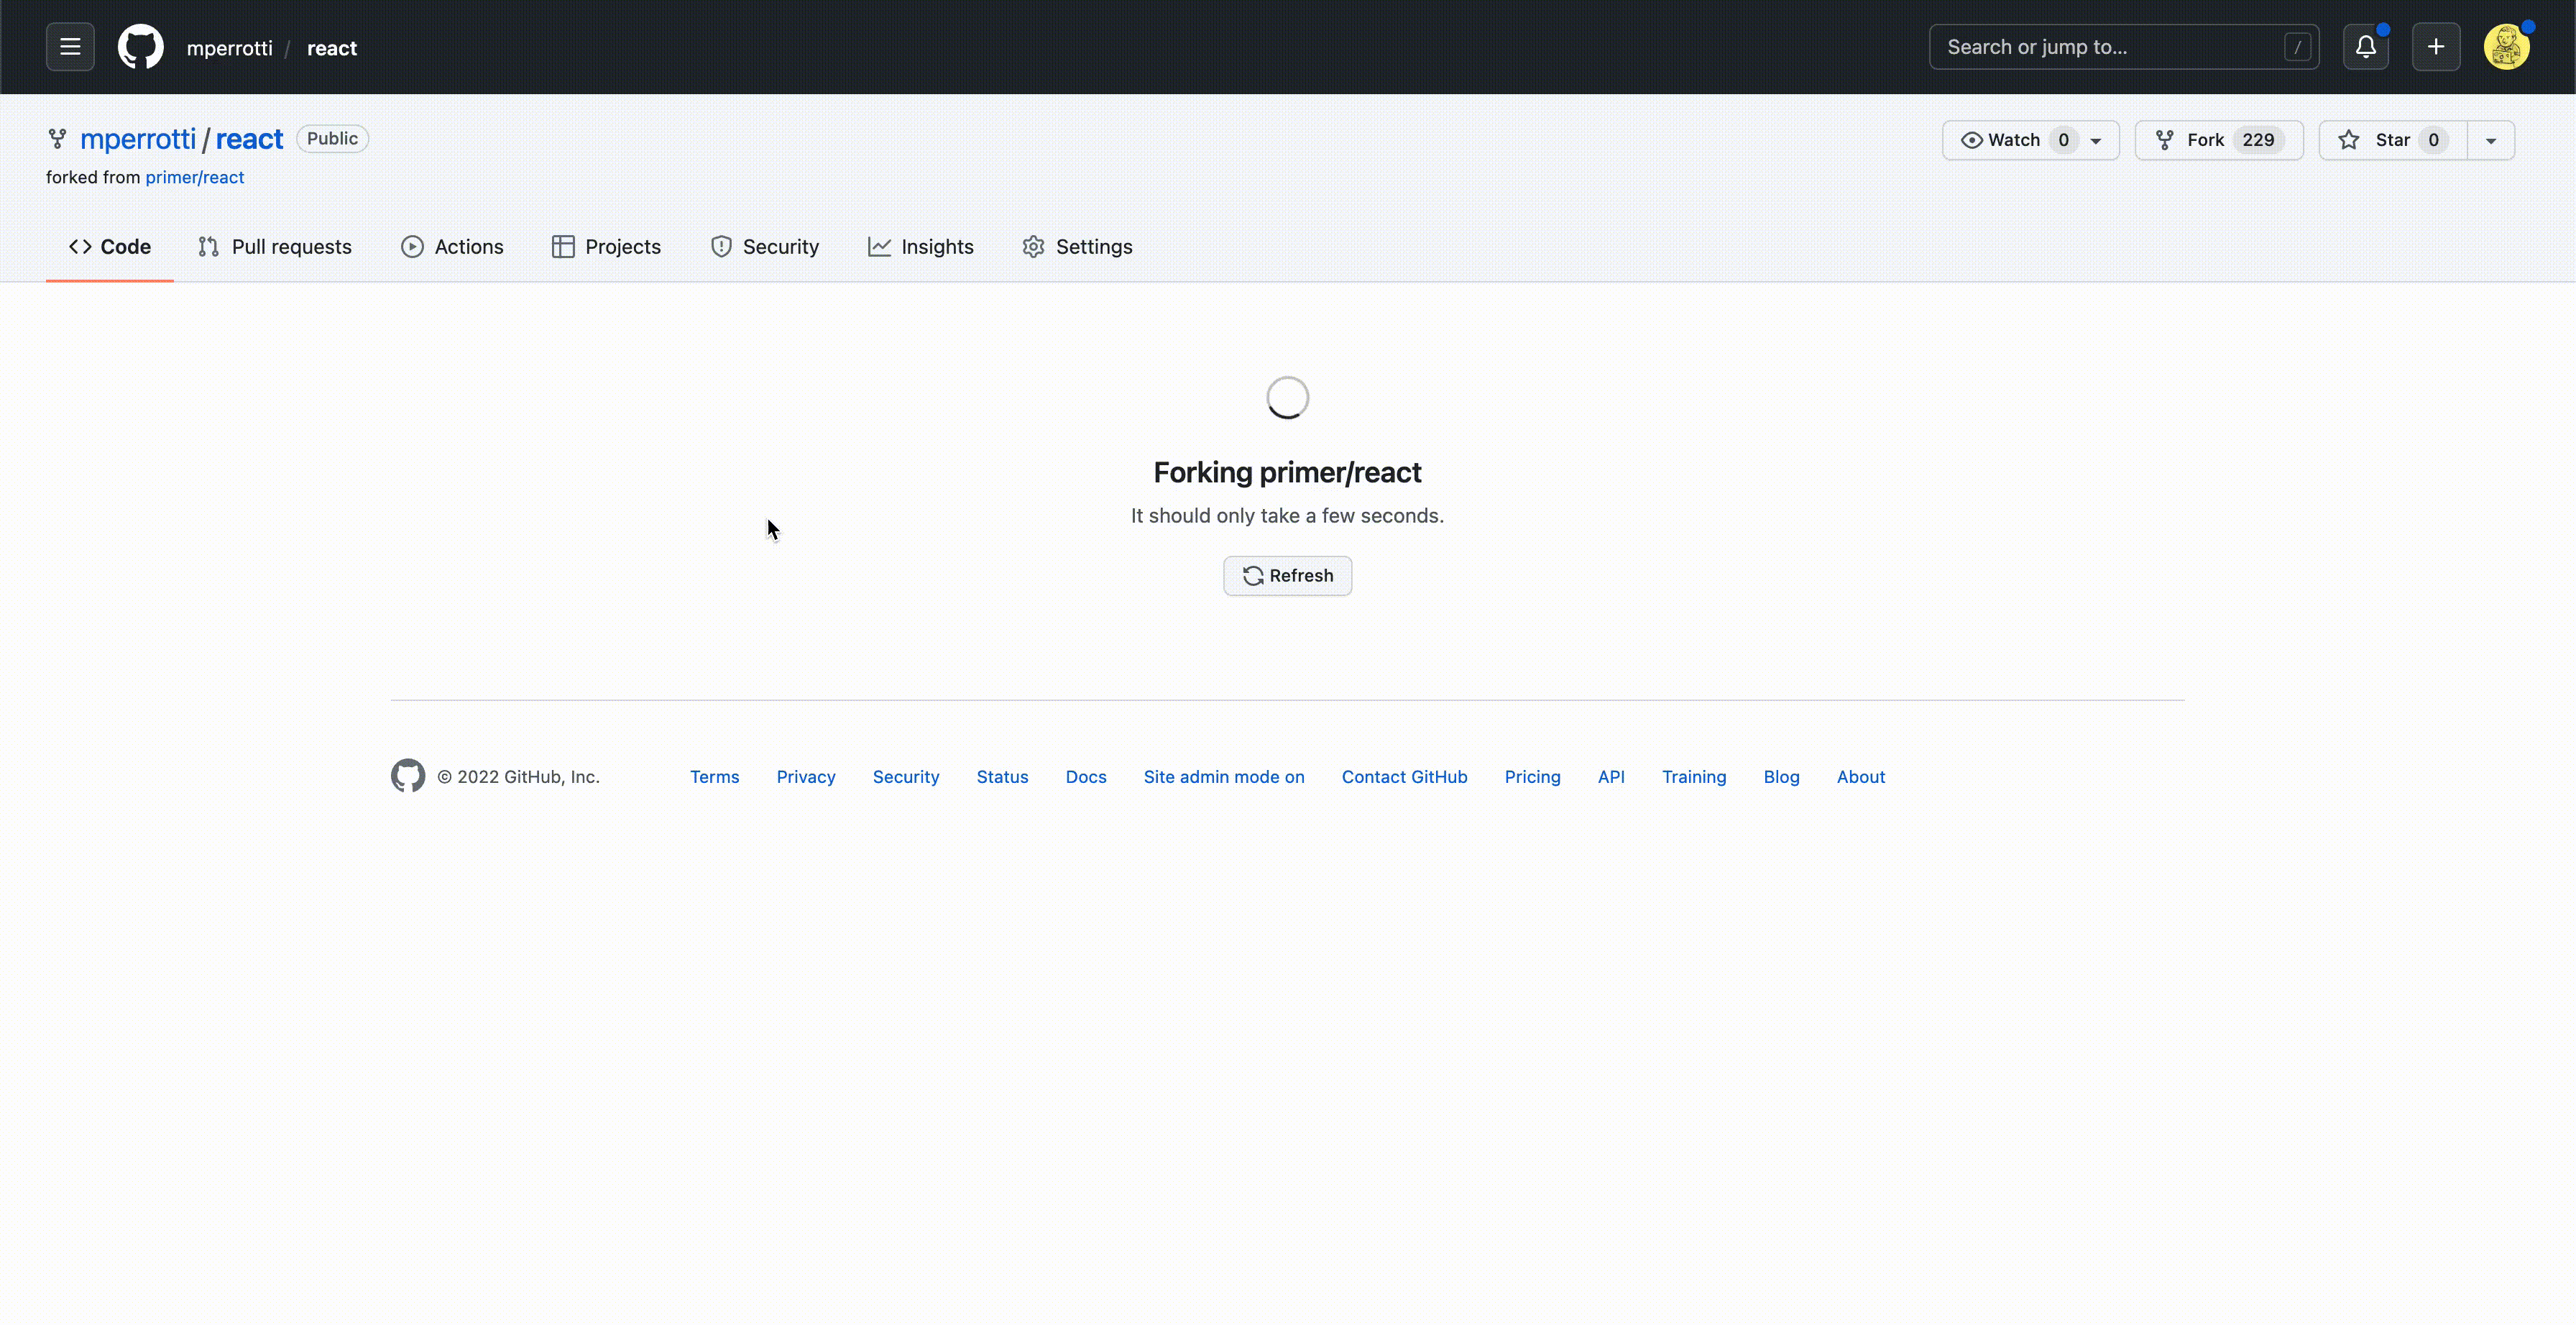Open the Status footer link
Image resolution: width=2576 pixels, height=1325 pixels.
pos(1002,777)
